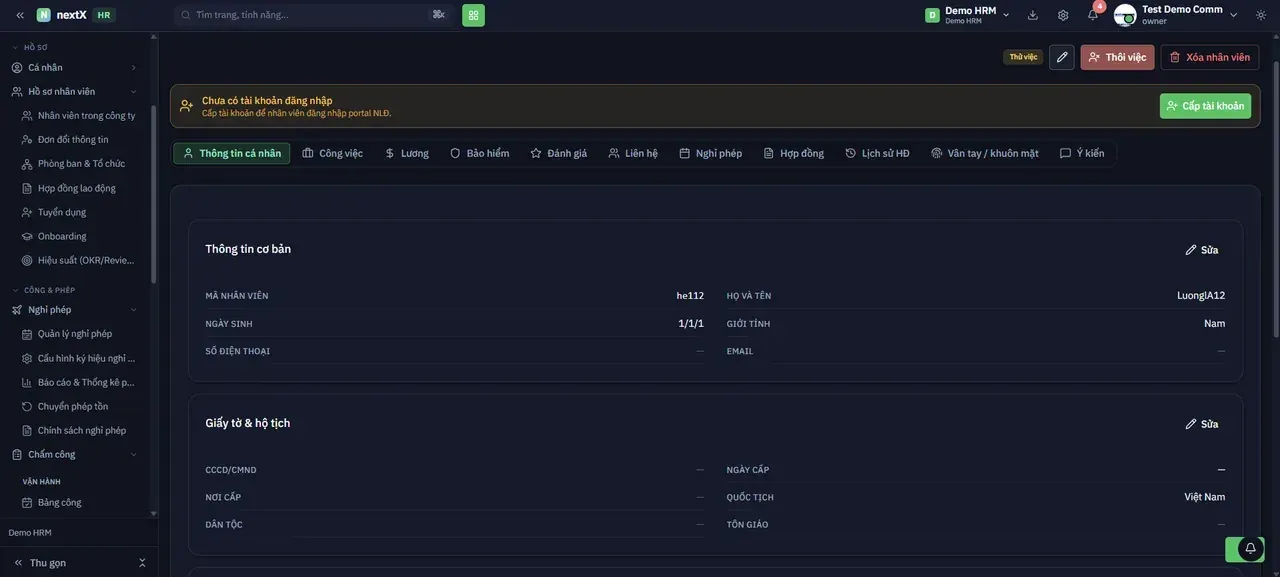The image size is (1280, 577).
Task: Open Chuyển phép tồn in sidebar
Action: click(x=79, y=406)
